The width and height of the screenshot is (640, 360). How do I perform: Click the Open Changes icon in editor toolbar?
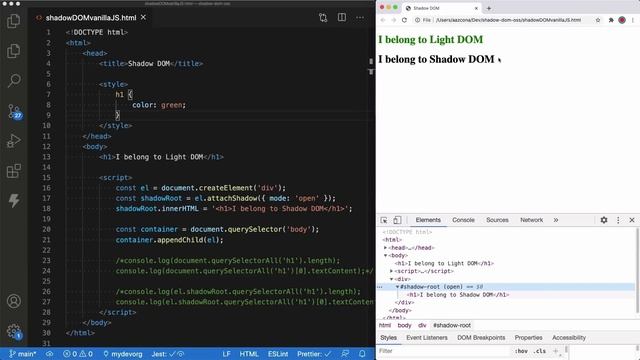point(323,18)
